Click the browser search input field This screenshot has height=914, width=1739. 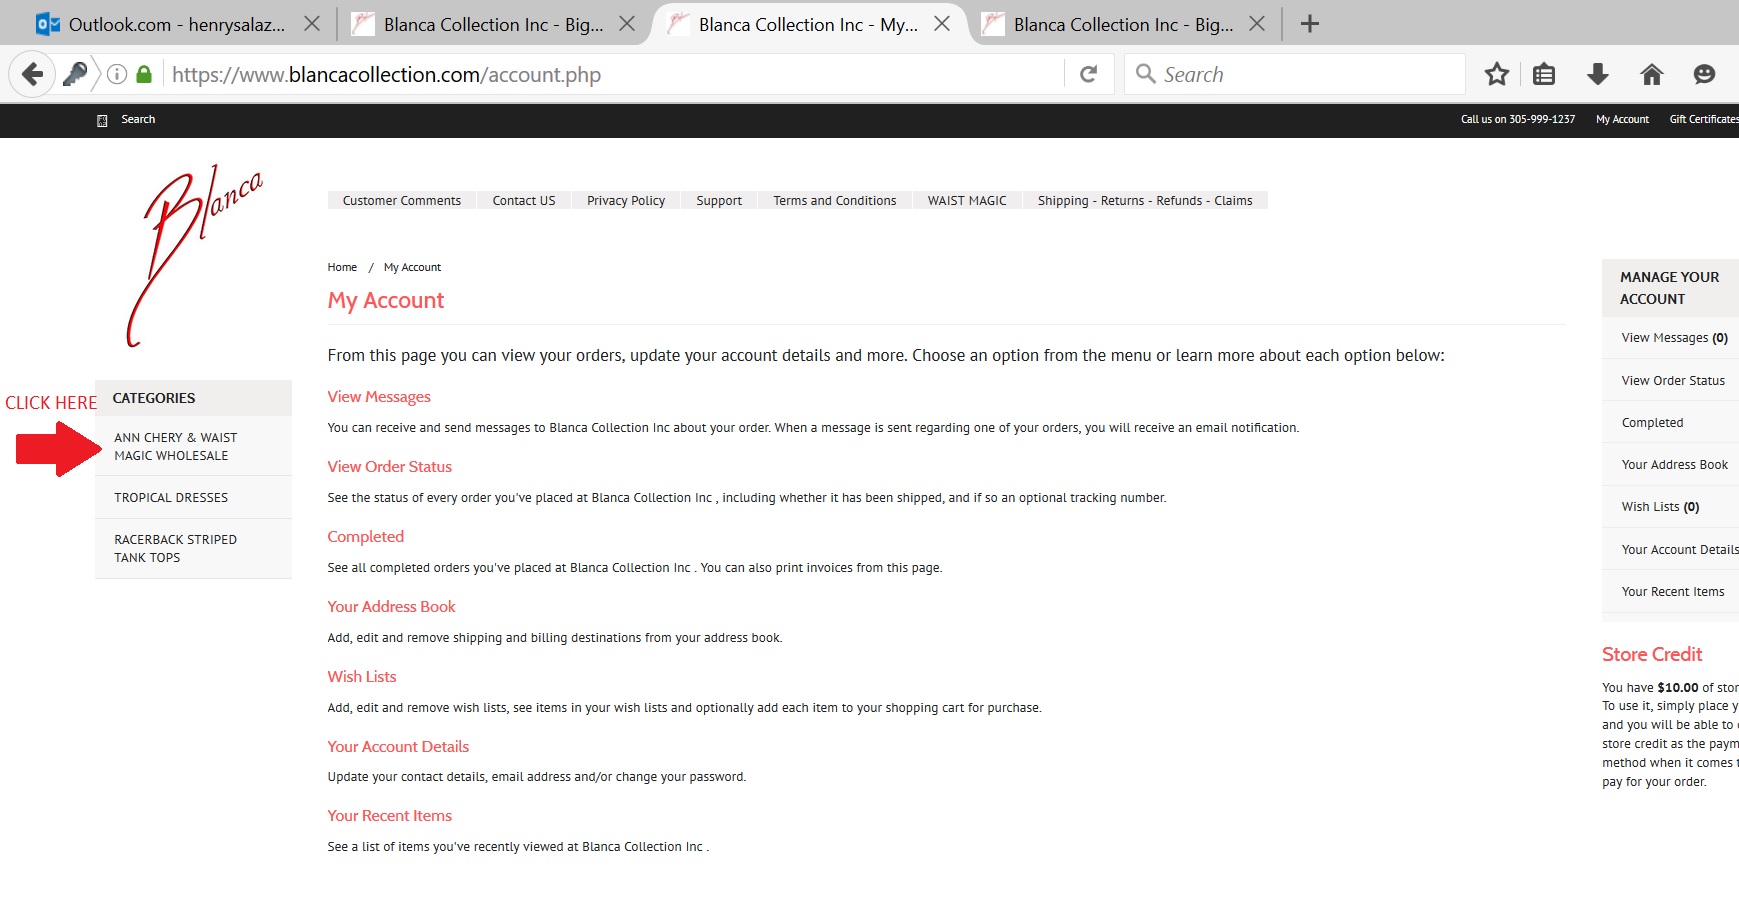point(1300,74)
